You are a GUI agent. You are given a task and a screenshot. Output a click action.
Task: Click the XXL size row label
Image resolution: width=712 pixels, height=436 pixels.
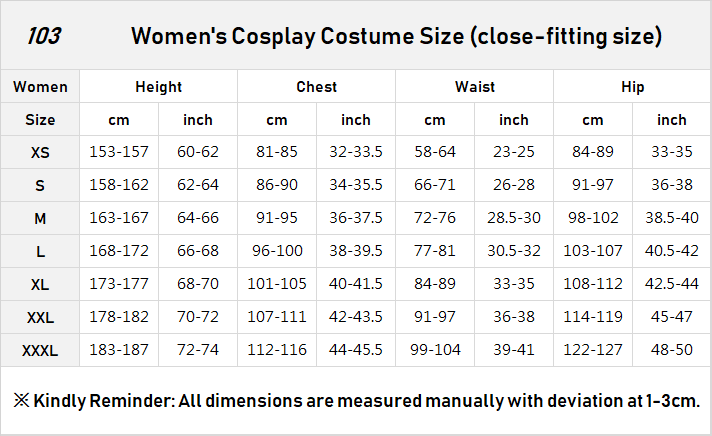click(40, 318)
